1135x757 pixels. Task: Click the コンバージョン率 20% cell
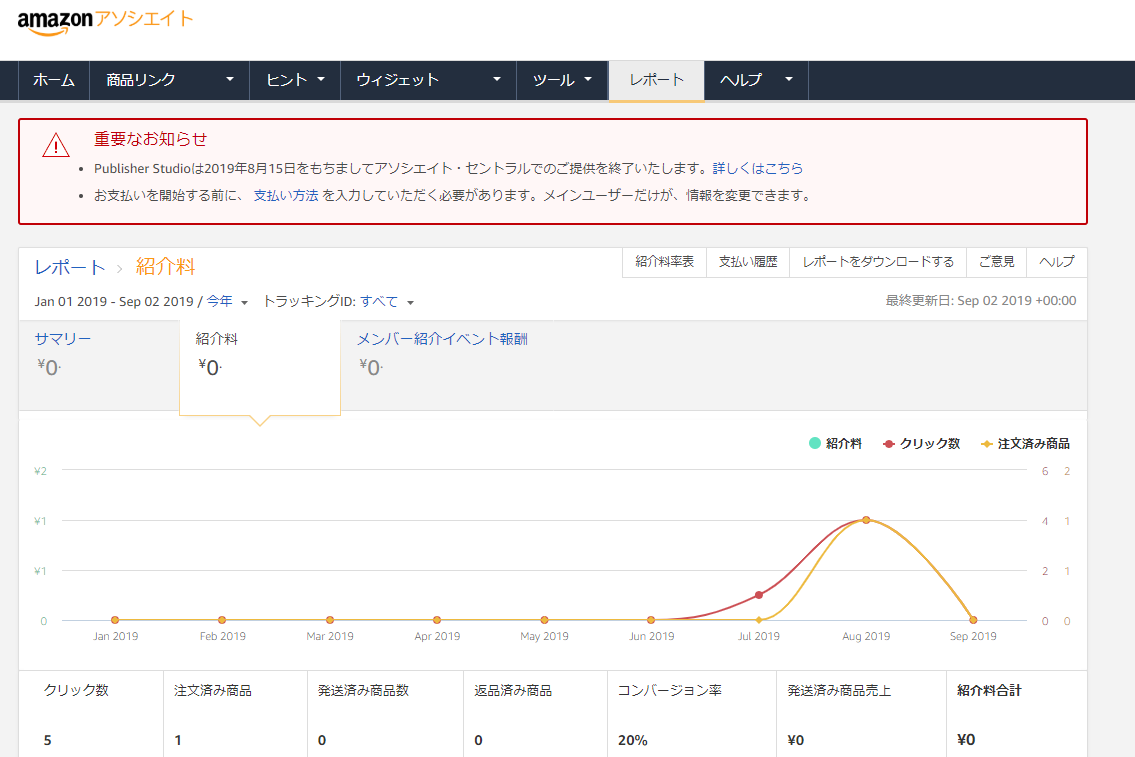[692, 714]
